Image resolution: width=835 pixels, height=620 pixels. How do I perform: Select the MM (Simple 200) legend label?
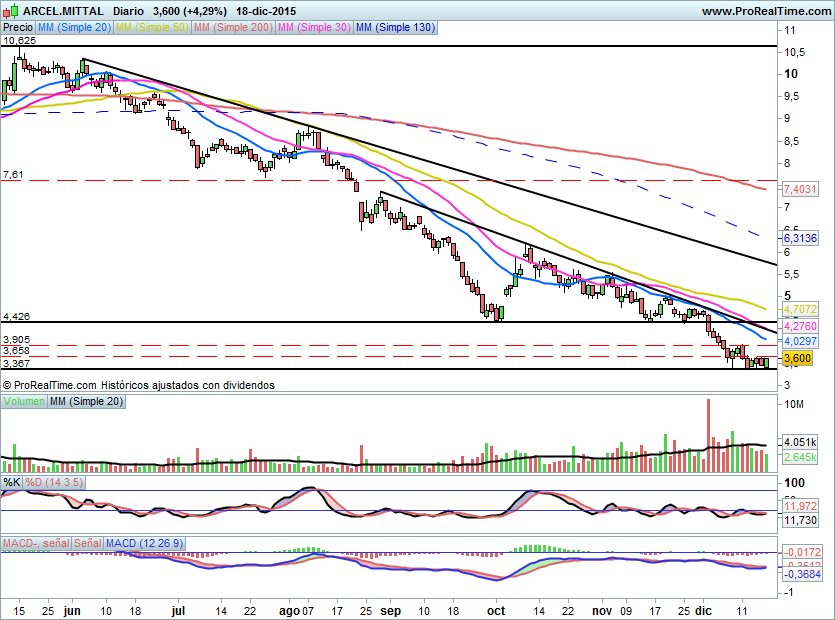233,27
